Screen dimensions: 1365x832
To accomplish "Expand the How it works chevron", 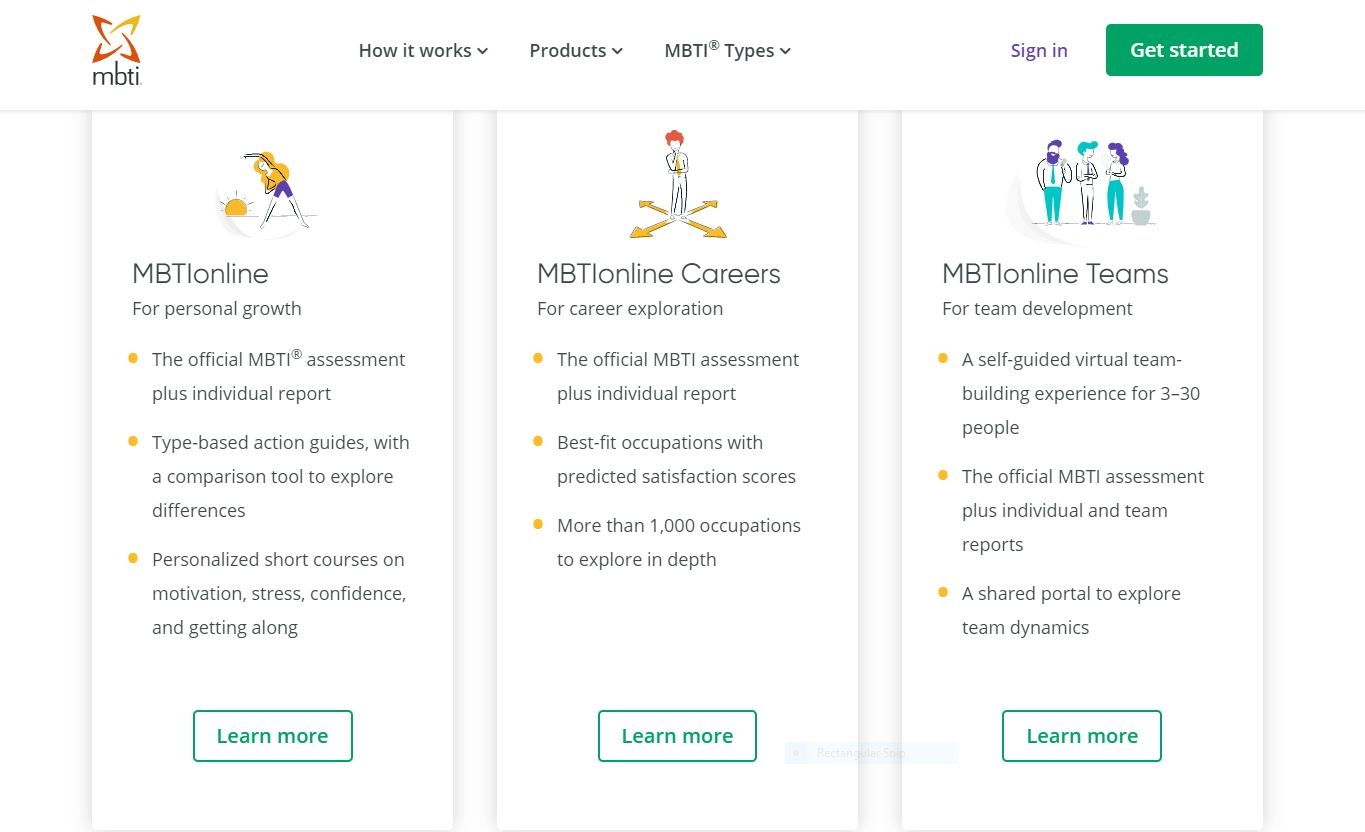I will pos(483,51).
